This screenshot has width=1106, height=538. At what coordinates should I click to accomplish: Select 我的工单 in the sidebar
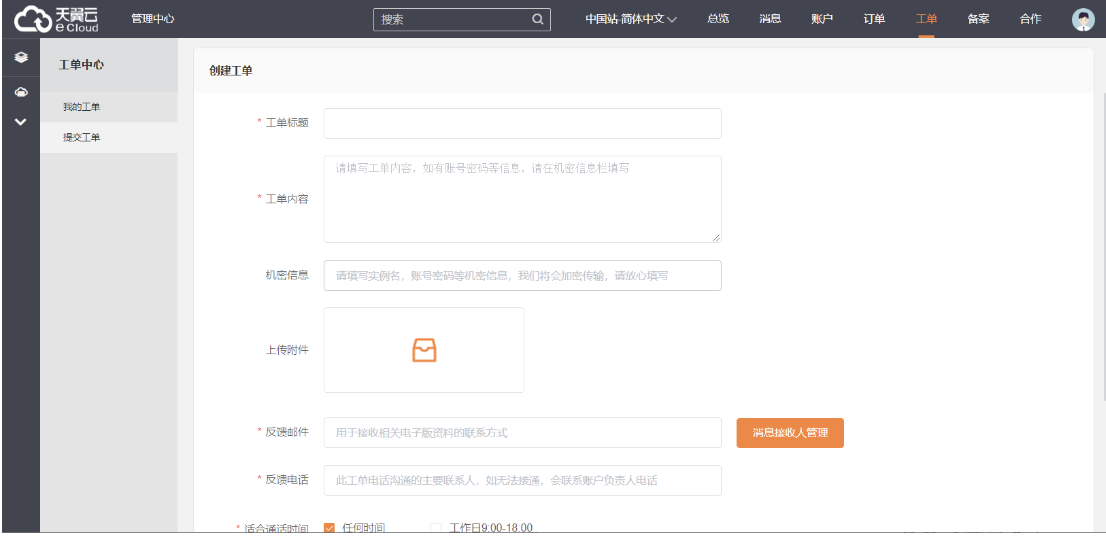click(82, 107)
